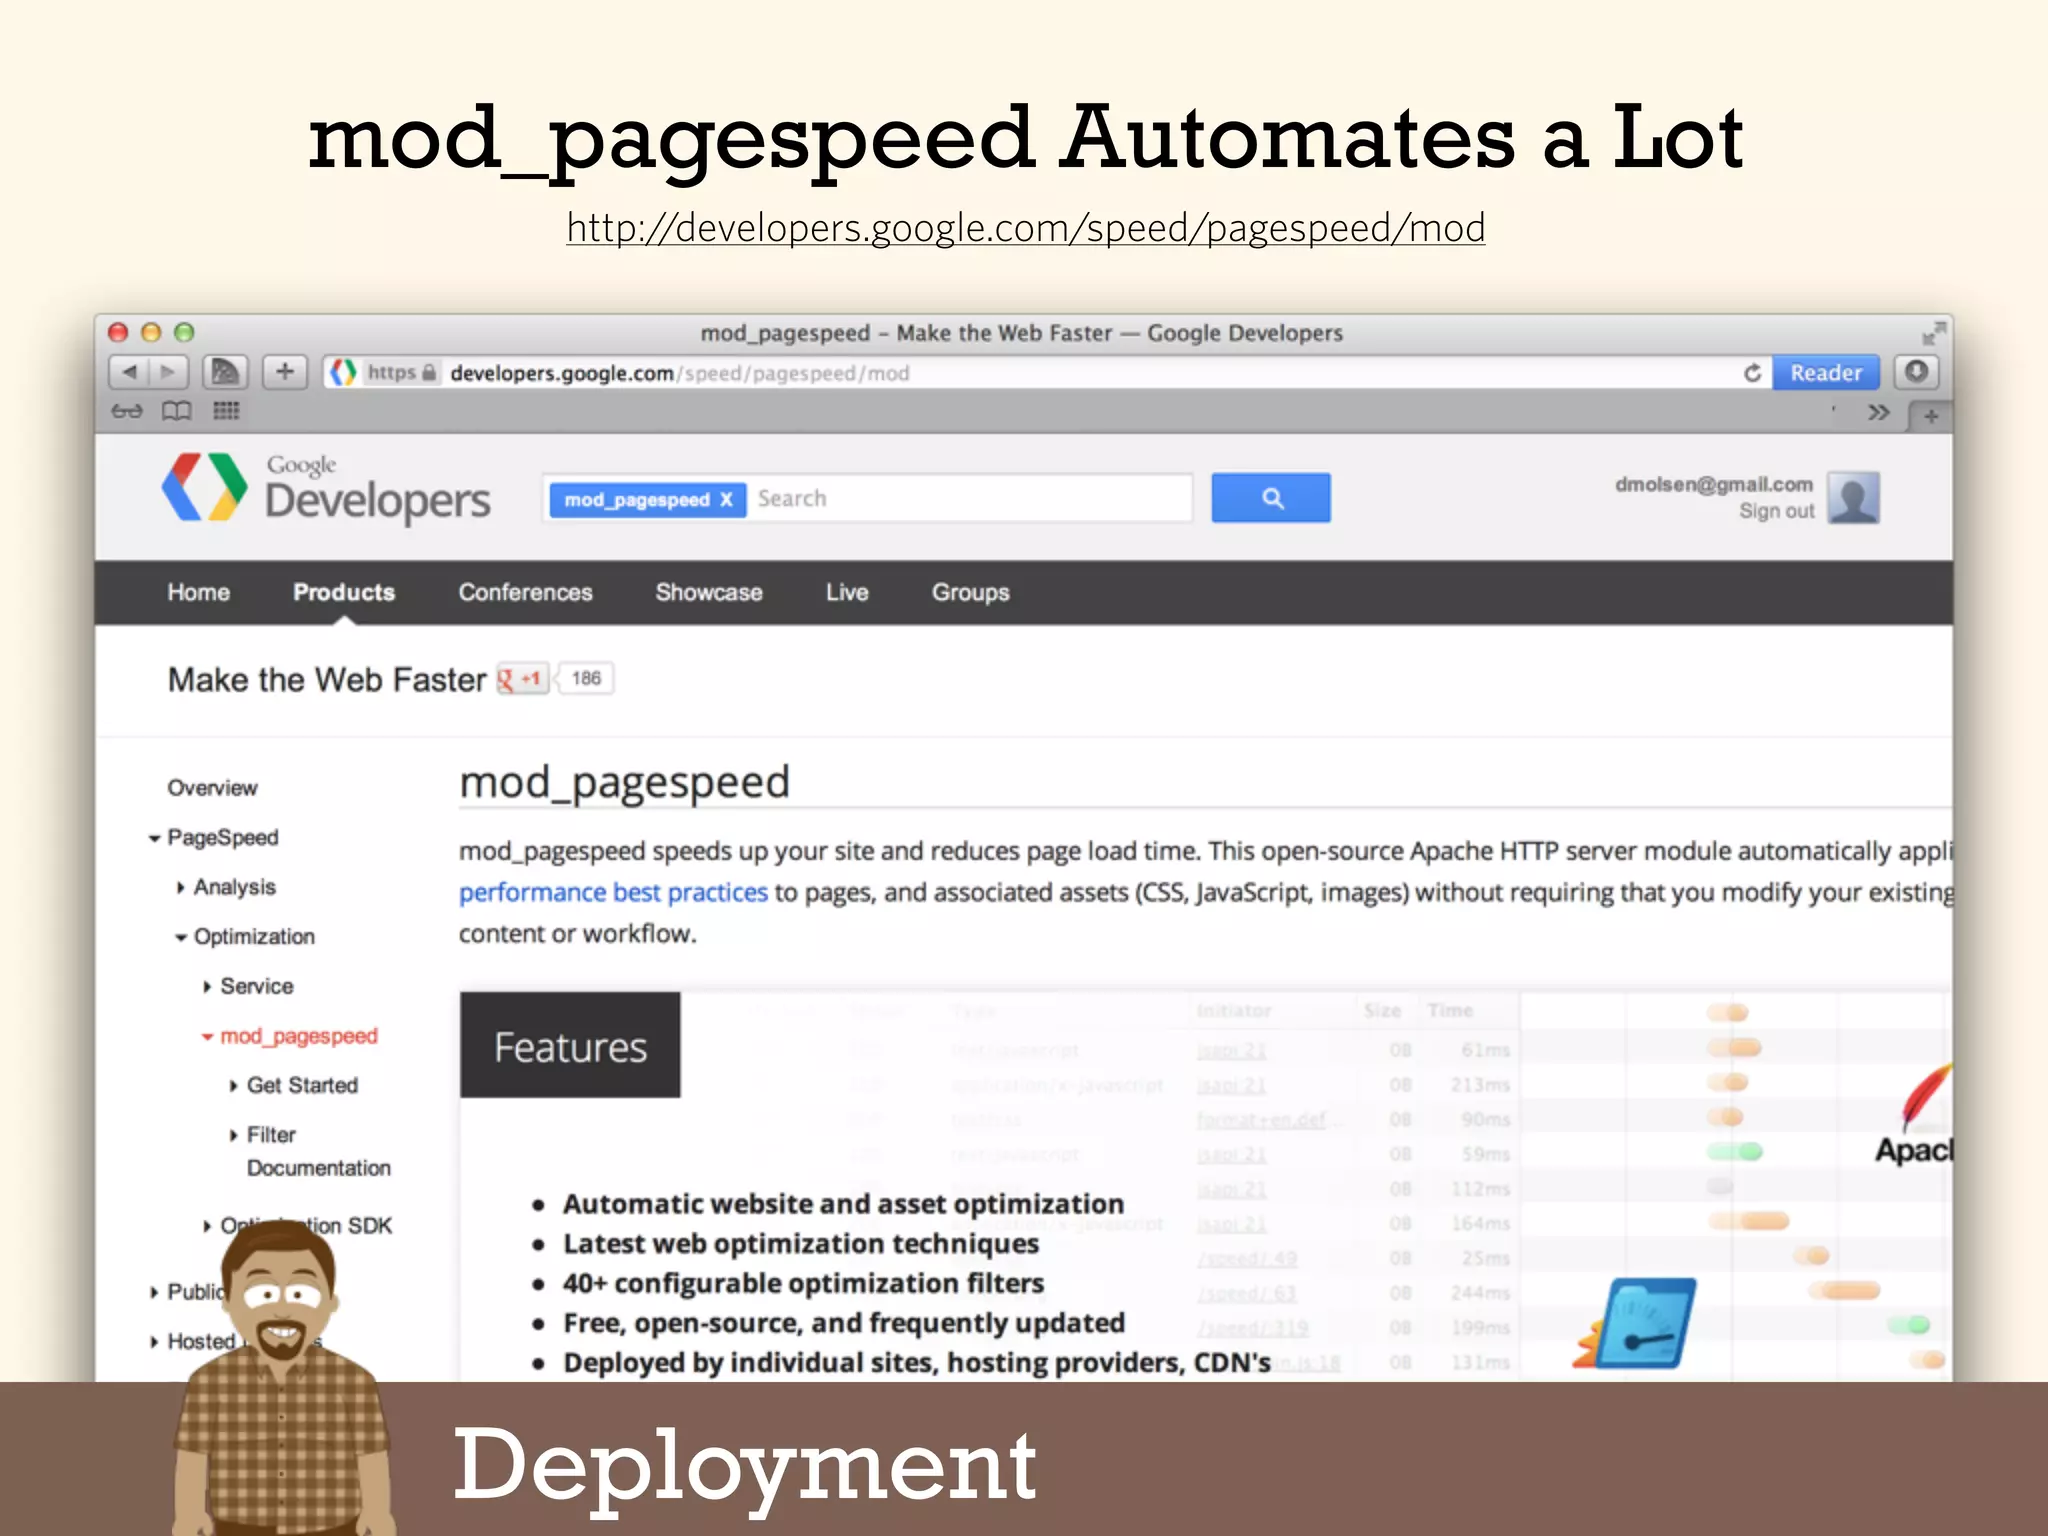This screenshot has width=2048, height=1536.
Task: Enter full screen with window arrows icon
Action: click(x=1934, y=333)
